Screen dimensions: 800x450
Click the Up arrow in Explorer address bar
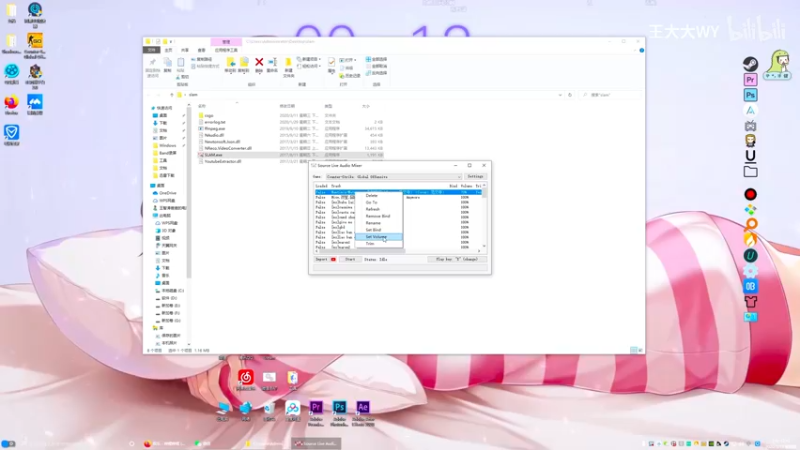click(x=171, y=95)
